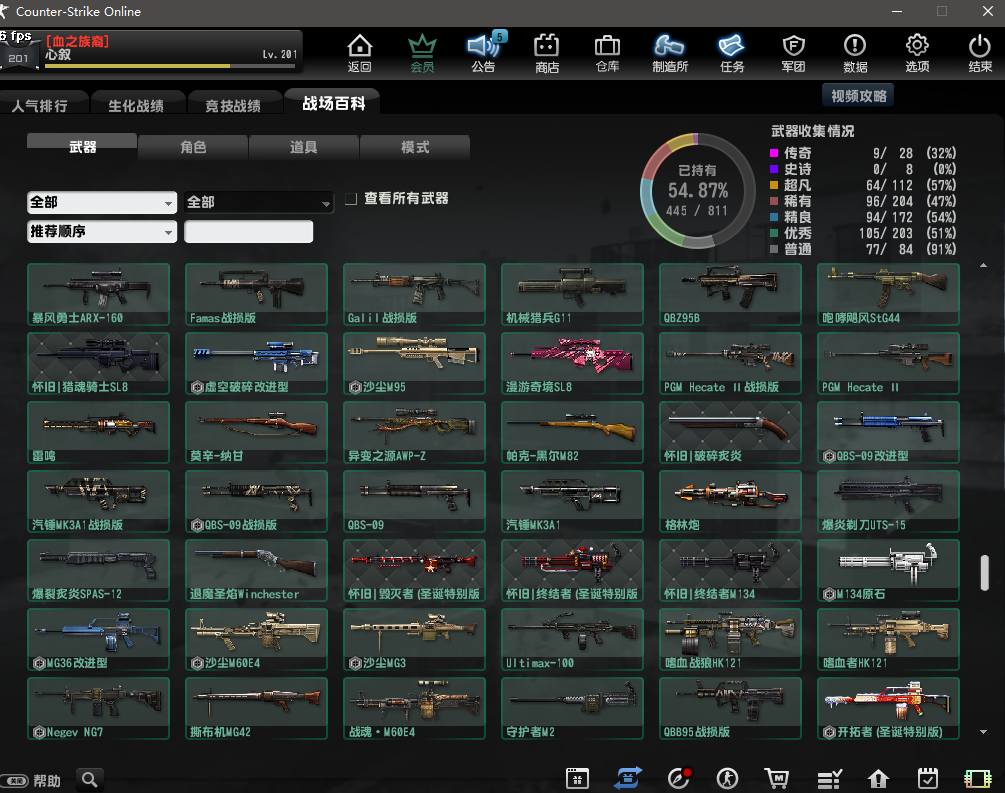Select the 咆哮飓风StG44 weapon card
1005x793 pixels.
888,294
